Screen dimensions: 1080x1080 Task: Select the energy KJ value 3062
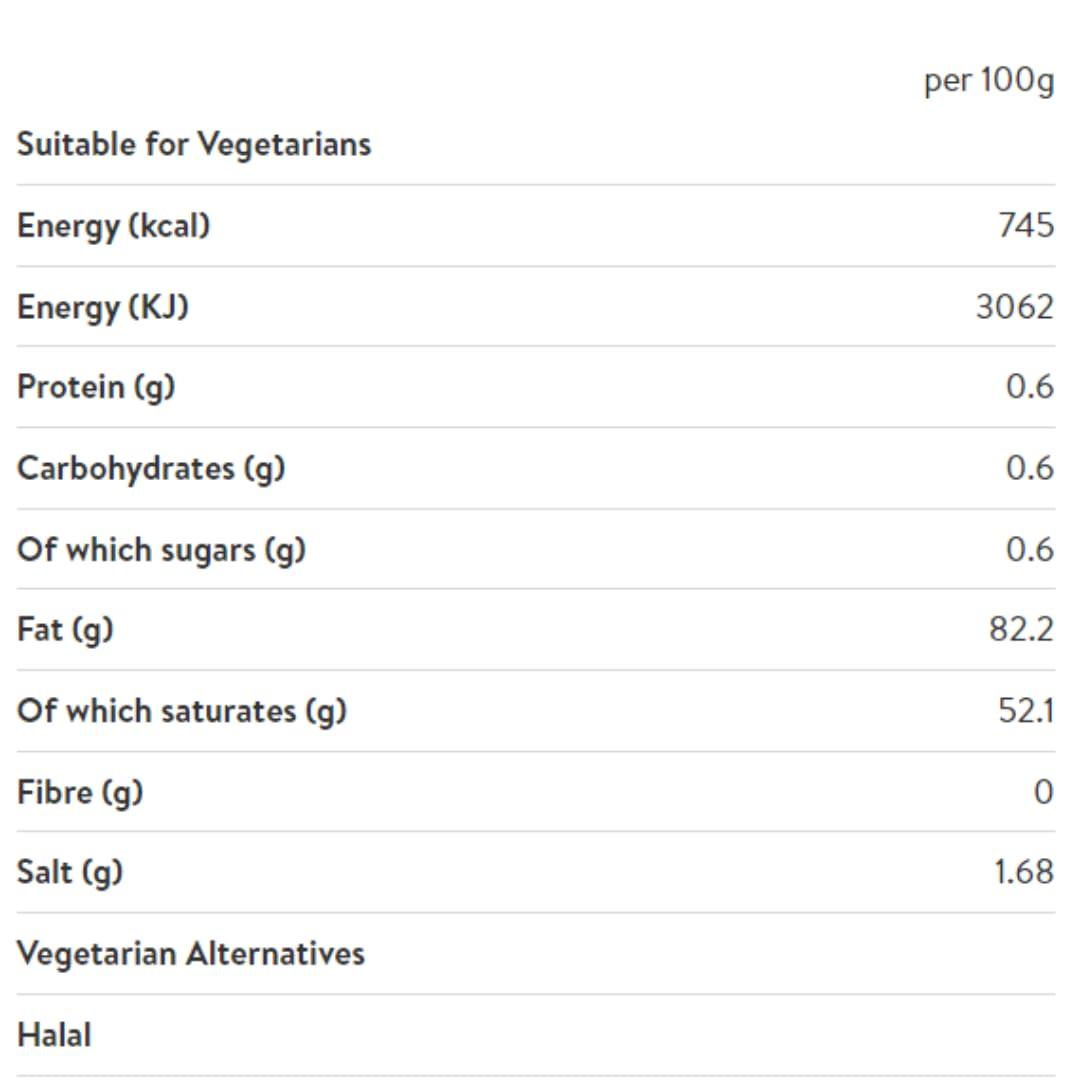[x=1014, y=307]
